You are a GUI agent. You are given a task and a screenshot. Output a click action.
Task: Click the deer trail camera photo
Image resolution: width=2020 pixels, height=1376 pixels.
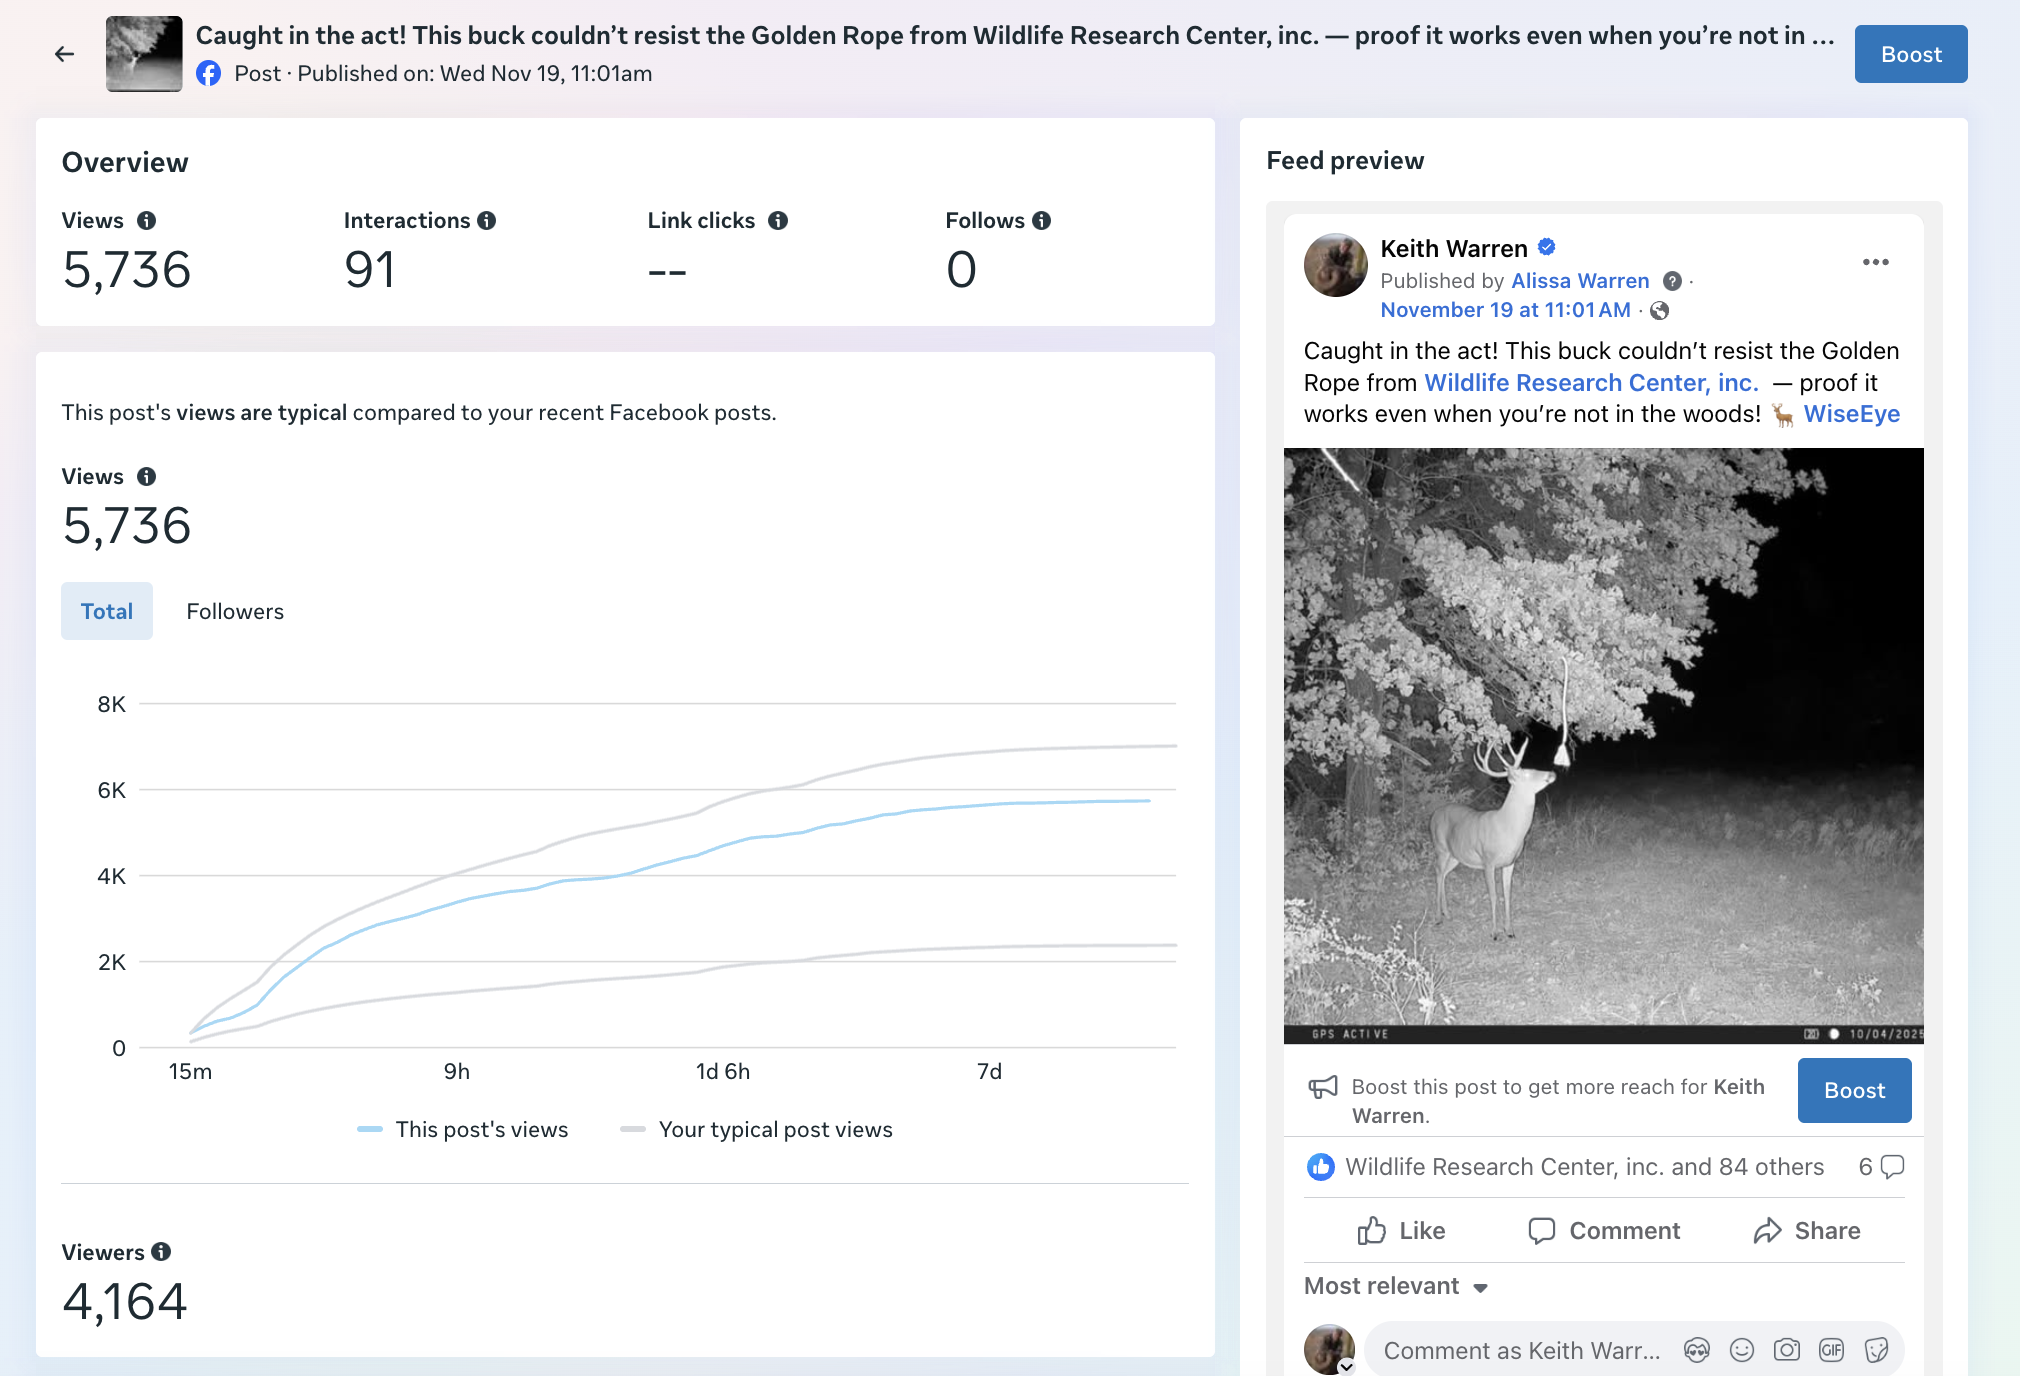[x=1603, y=745]
